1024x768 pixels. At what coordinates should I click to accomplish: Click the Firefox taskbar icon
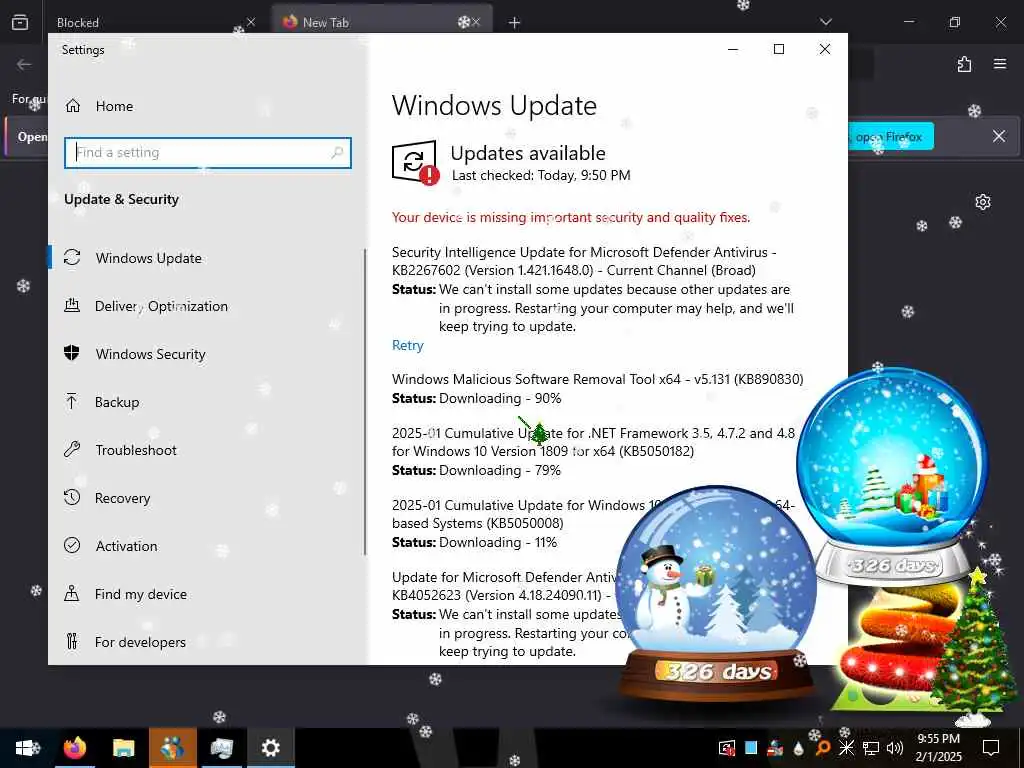[x=74, y=748]
